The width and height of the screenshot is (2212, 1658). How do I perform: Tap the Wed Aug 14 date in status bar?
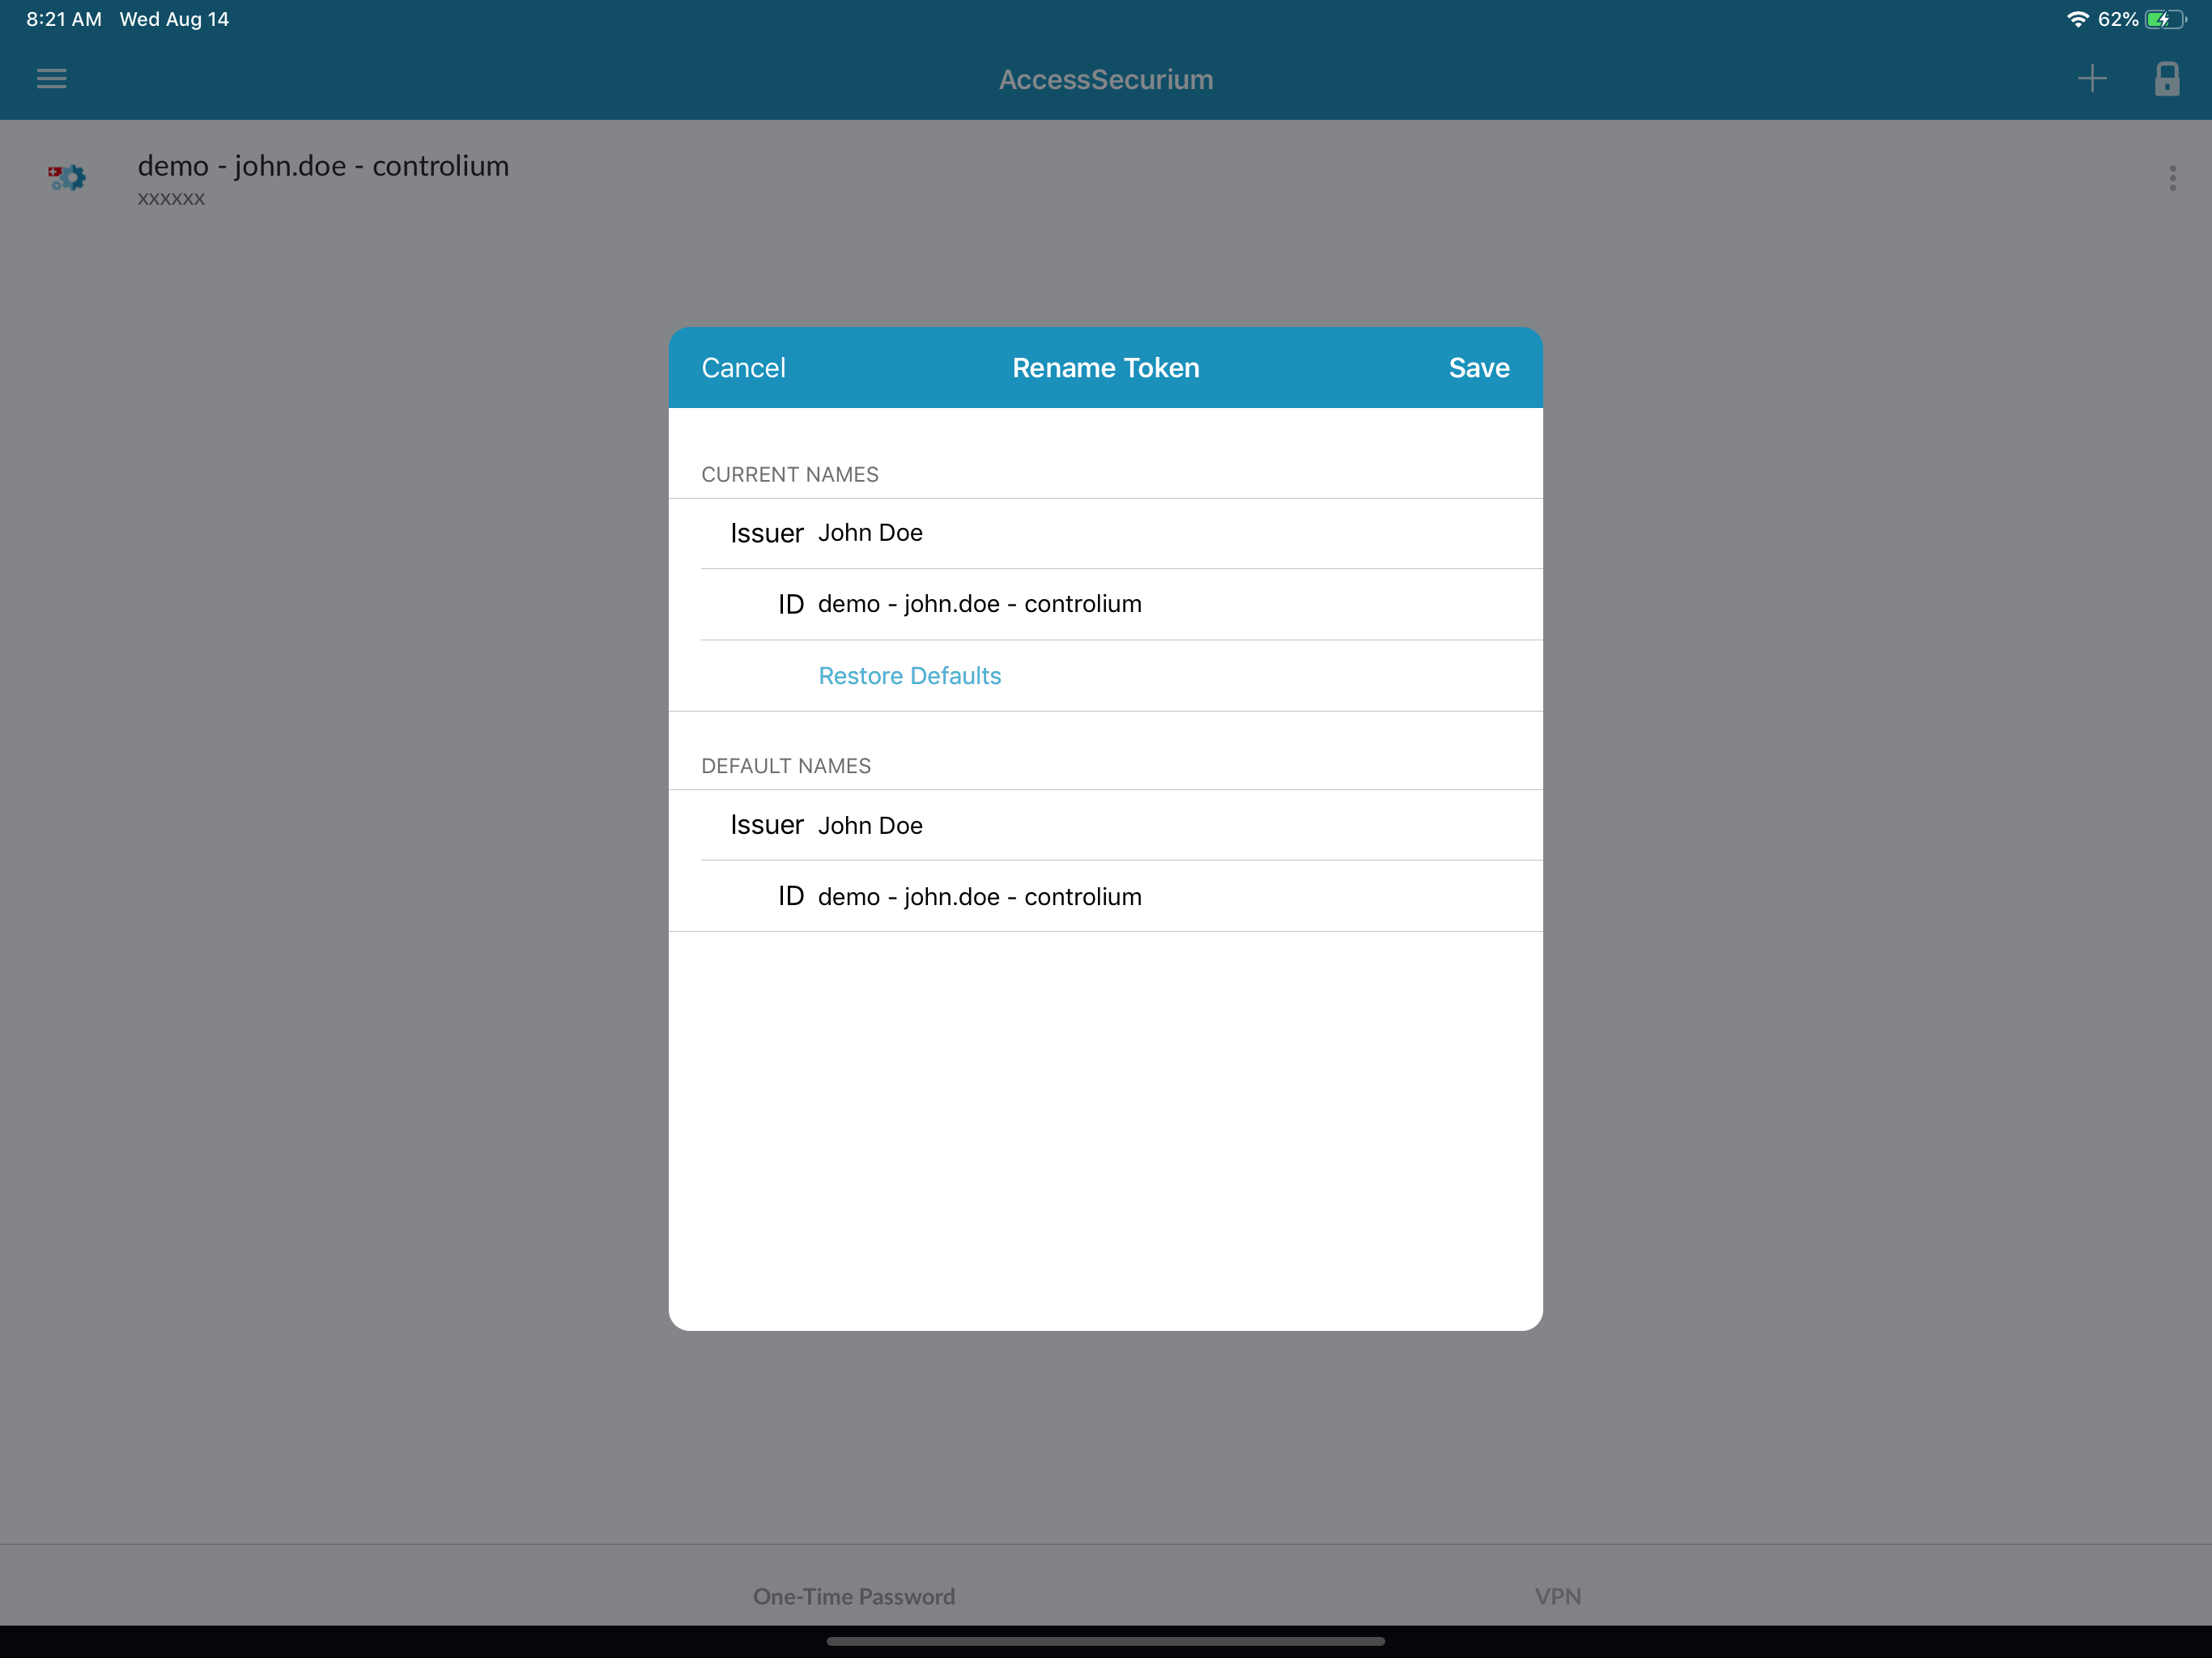[174, 19]
